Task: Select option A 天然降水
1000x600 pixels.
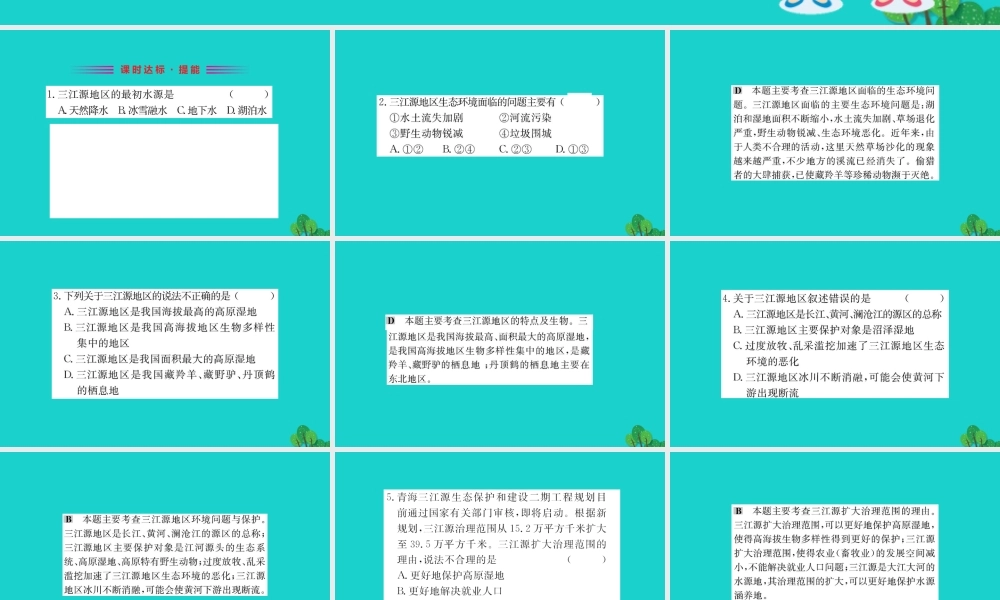Action: point(83,110)
